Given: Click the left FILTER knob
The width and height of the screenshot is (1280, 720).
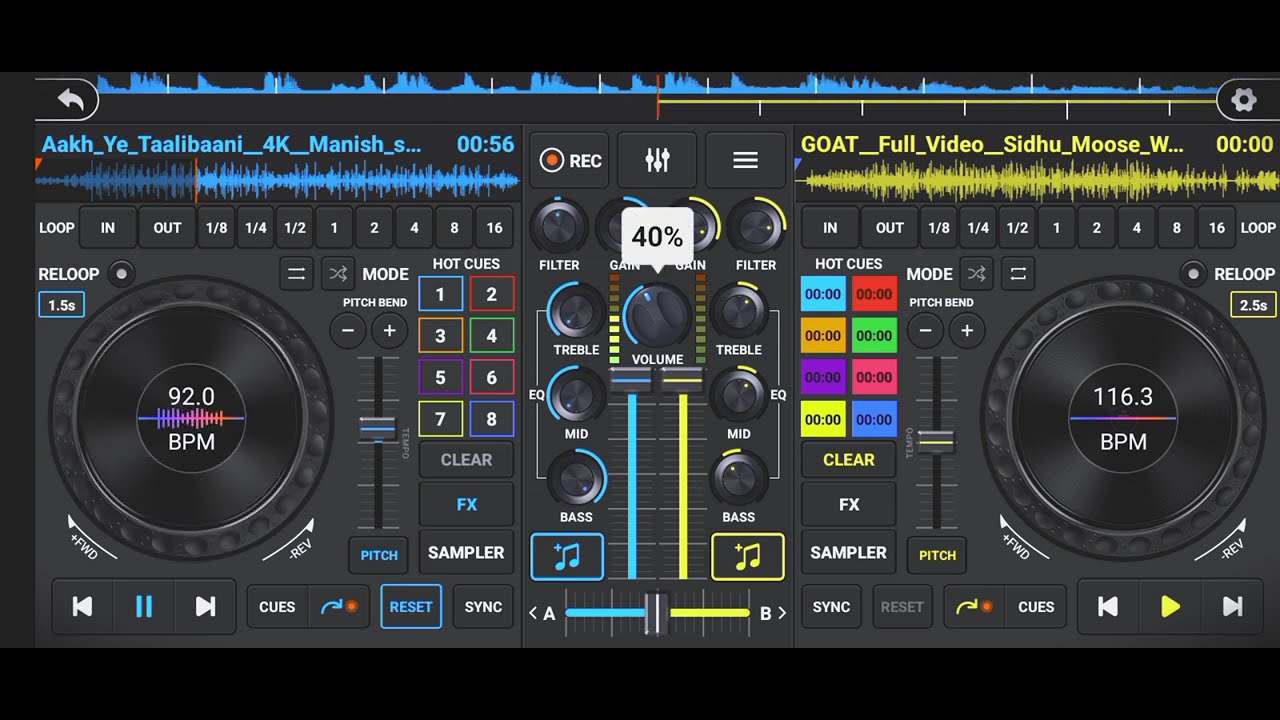Looking at the screenshot, I should click(559, 228).
